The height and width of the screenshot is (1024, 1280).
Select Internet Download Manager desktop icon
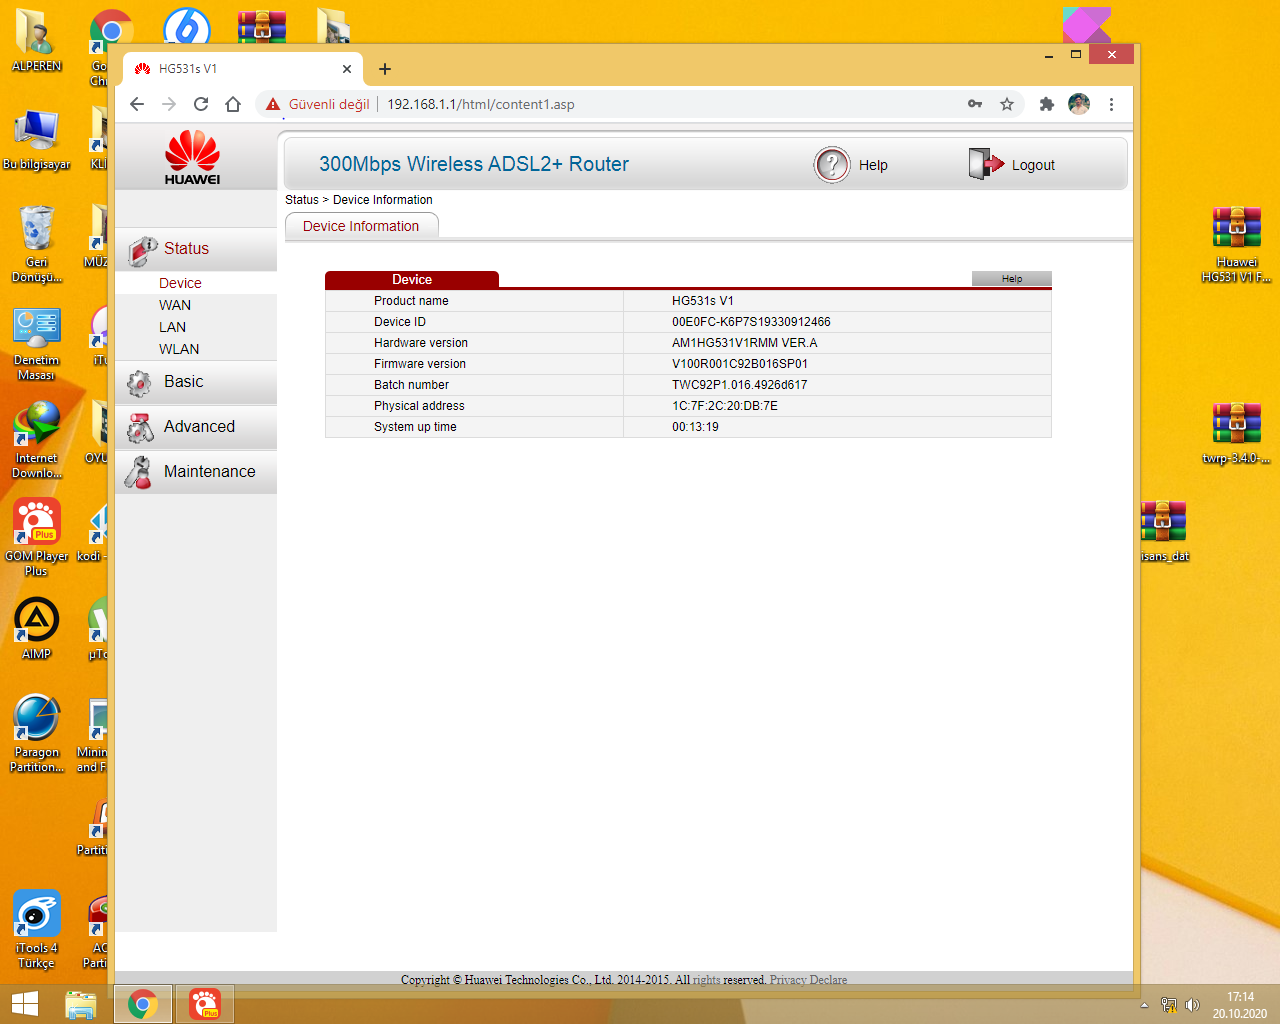click(36, 441)
